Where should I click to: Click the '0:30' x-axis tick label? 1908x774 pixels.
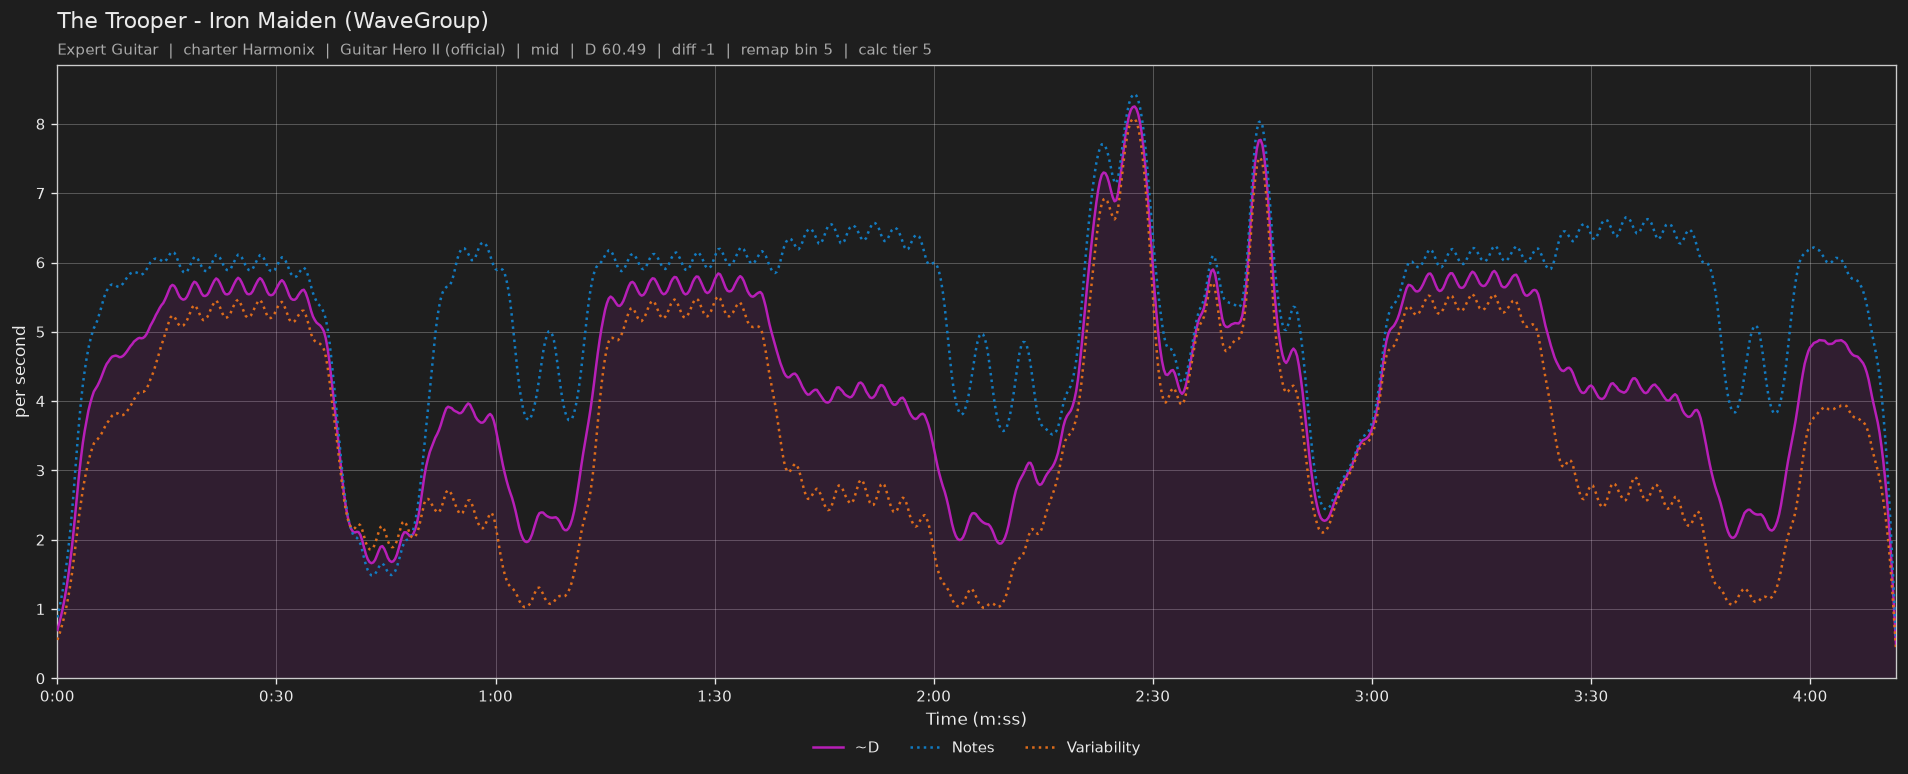pos(276,696)
